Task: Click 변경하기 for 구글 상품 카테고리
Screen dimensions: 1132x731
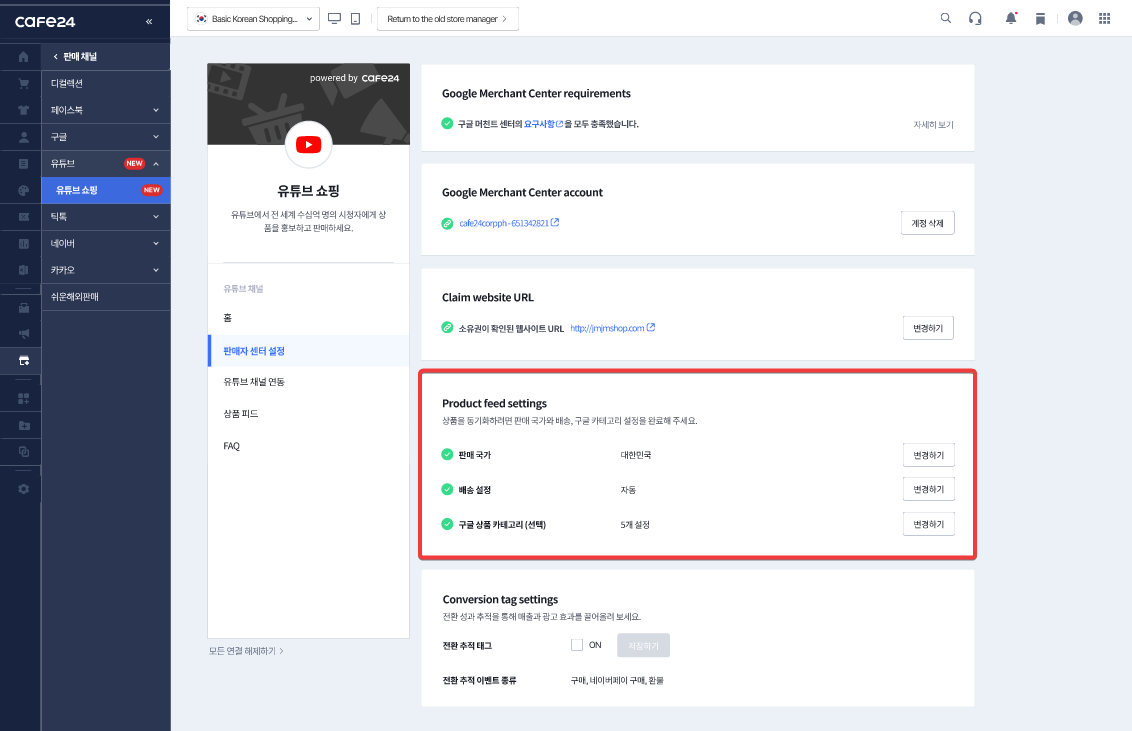Action: 928,524
